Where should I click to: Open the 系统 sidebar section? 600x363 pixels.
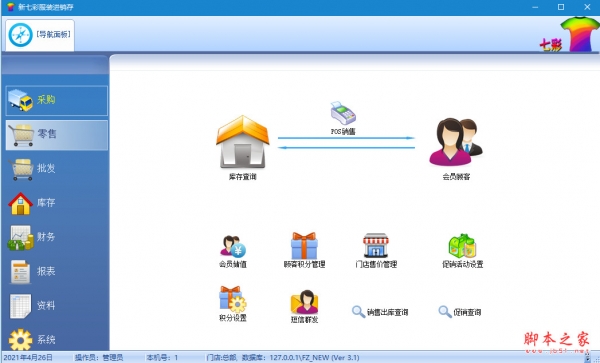click(x=57, y=339)
